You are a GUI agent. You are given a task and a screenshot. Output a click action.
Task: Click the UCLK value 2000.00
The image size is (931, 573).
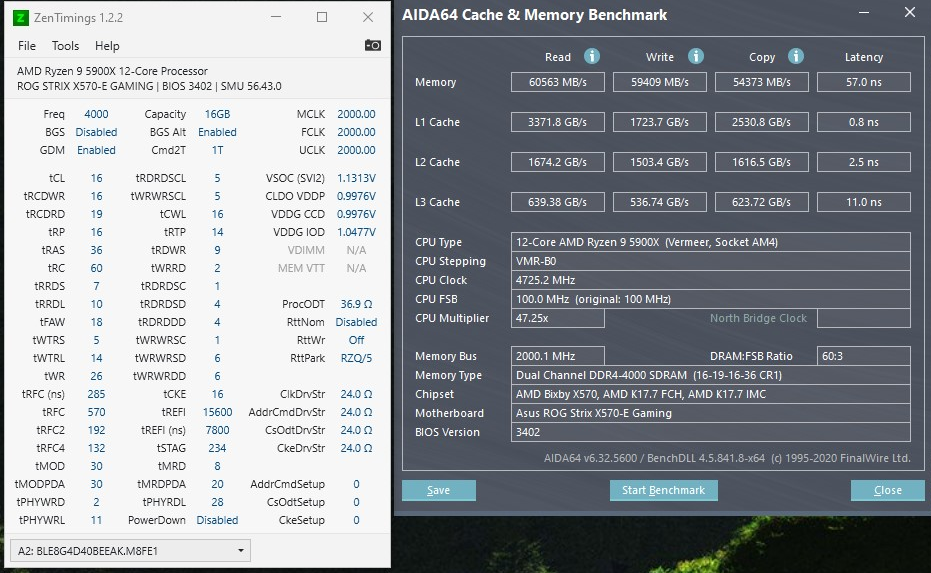coord(356,150)
